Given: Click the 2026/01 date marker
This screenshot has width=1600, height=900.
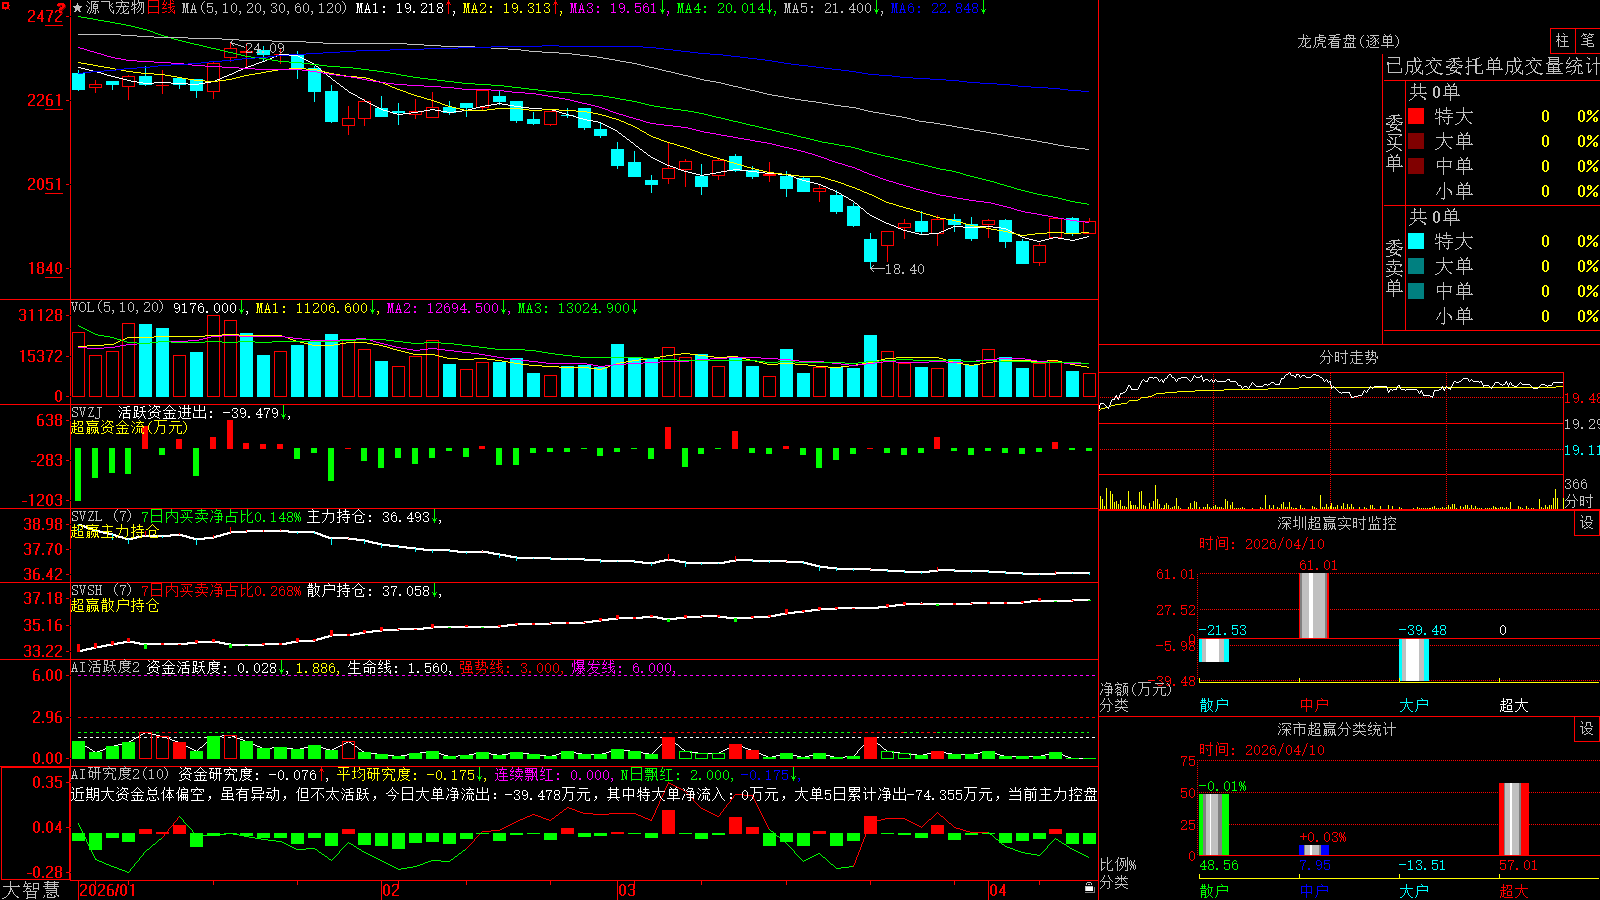Looking at the screenshot, I should tap(107, 890).
